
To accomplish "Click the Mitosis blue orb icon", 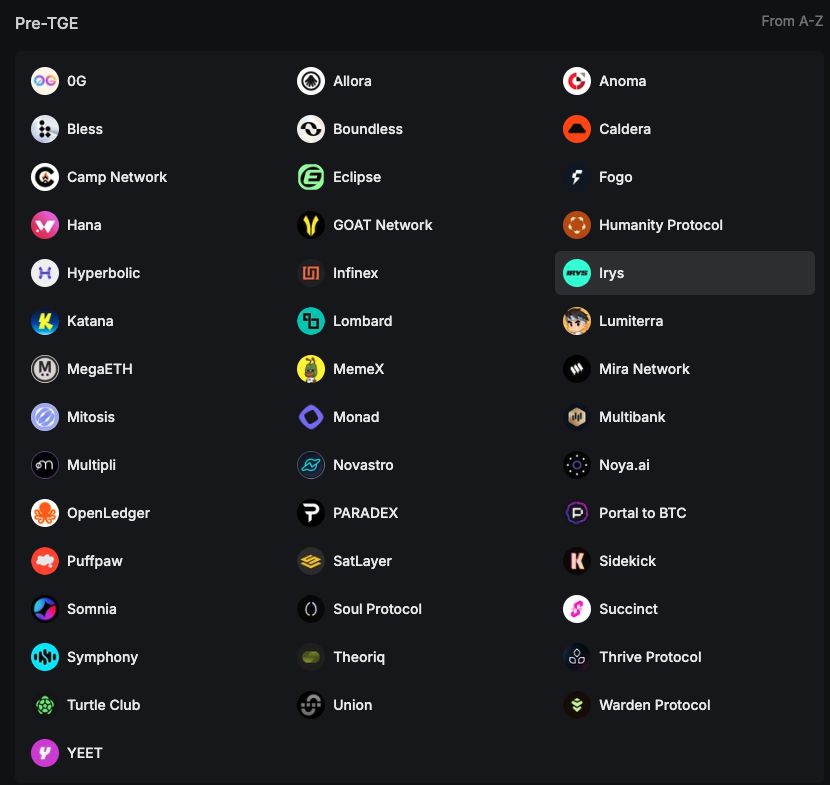I will tap(45, 417).
